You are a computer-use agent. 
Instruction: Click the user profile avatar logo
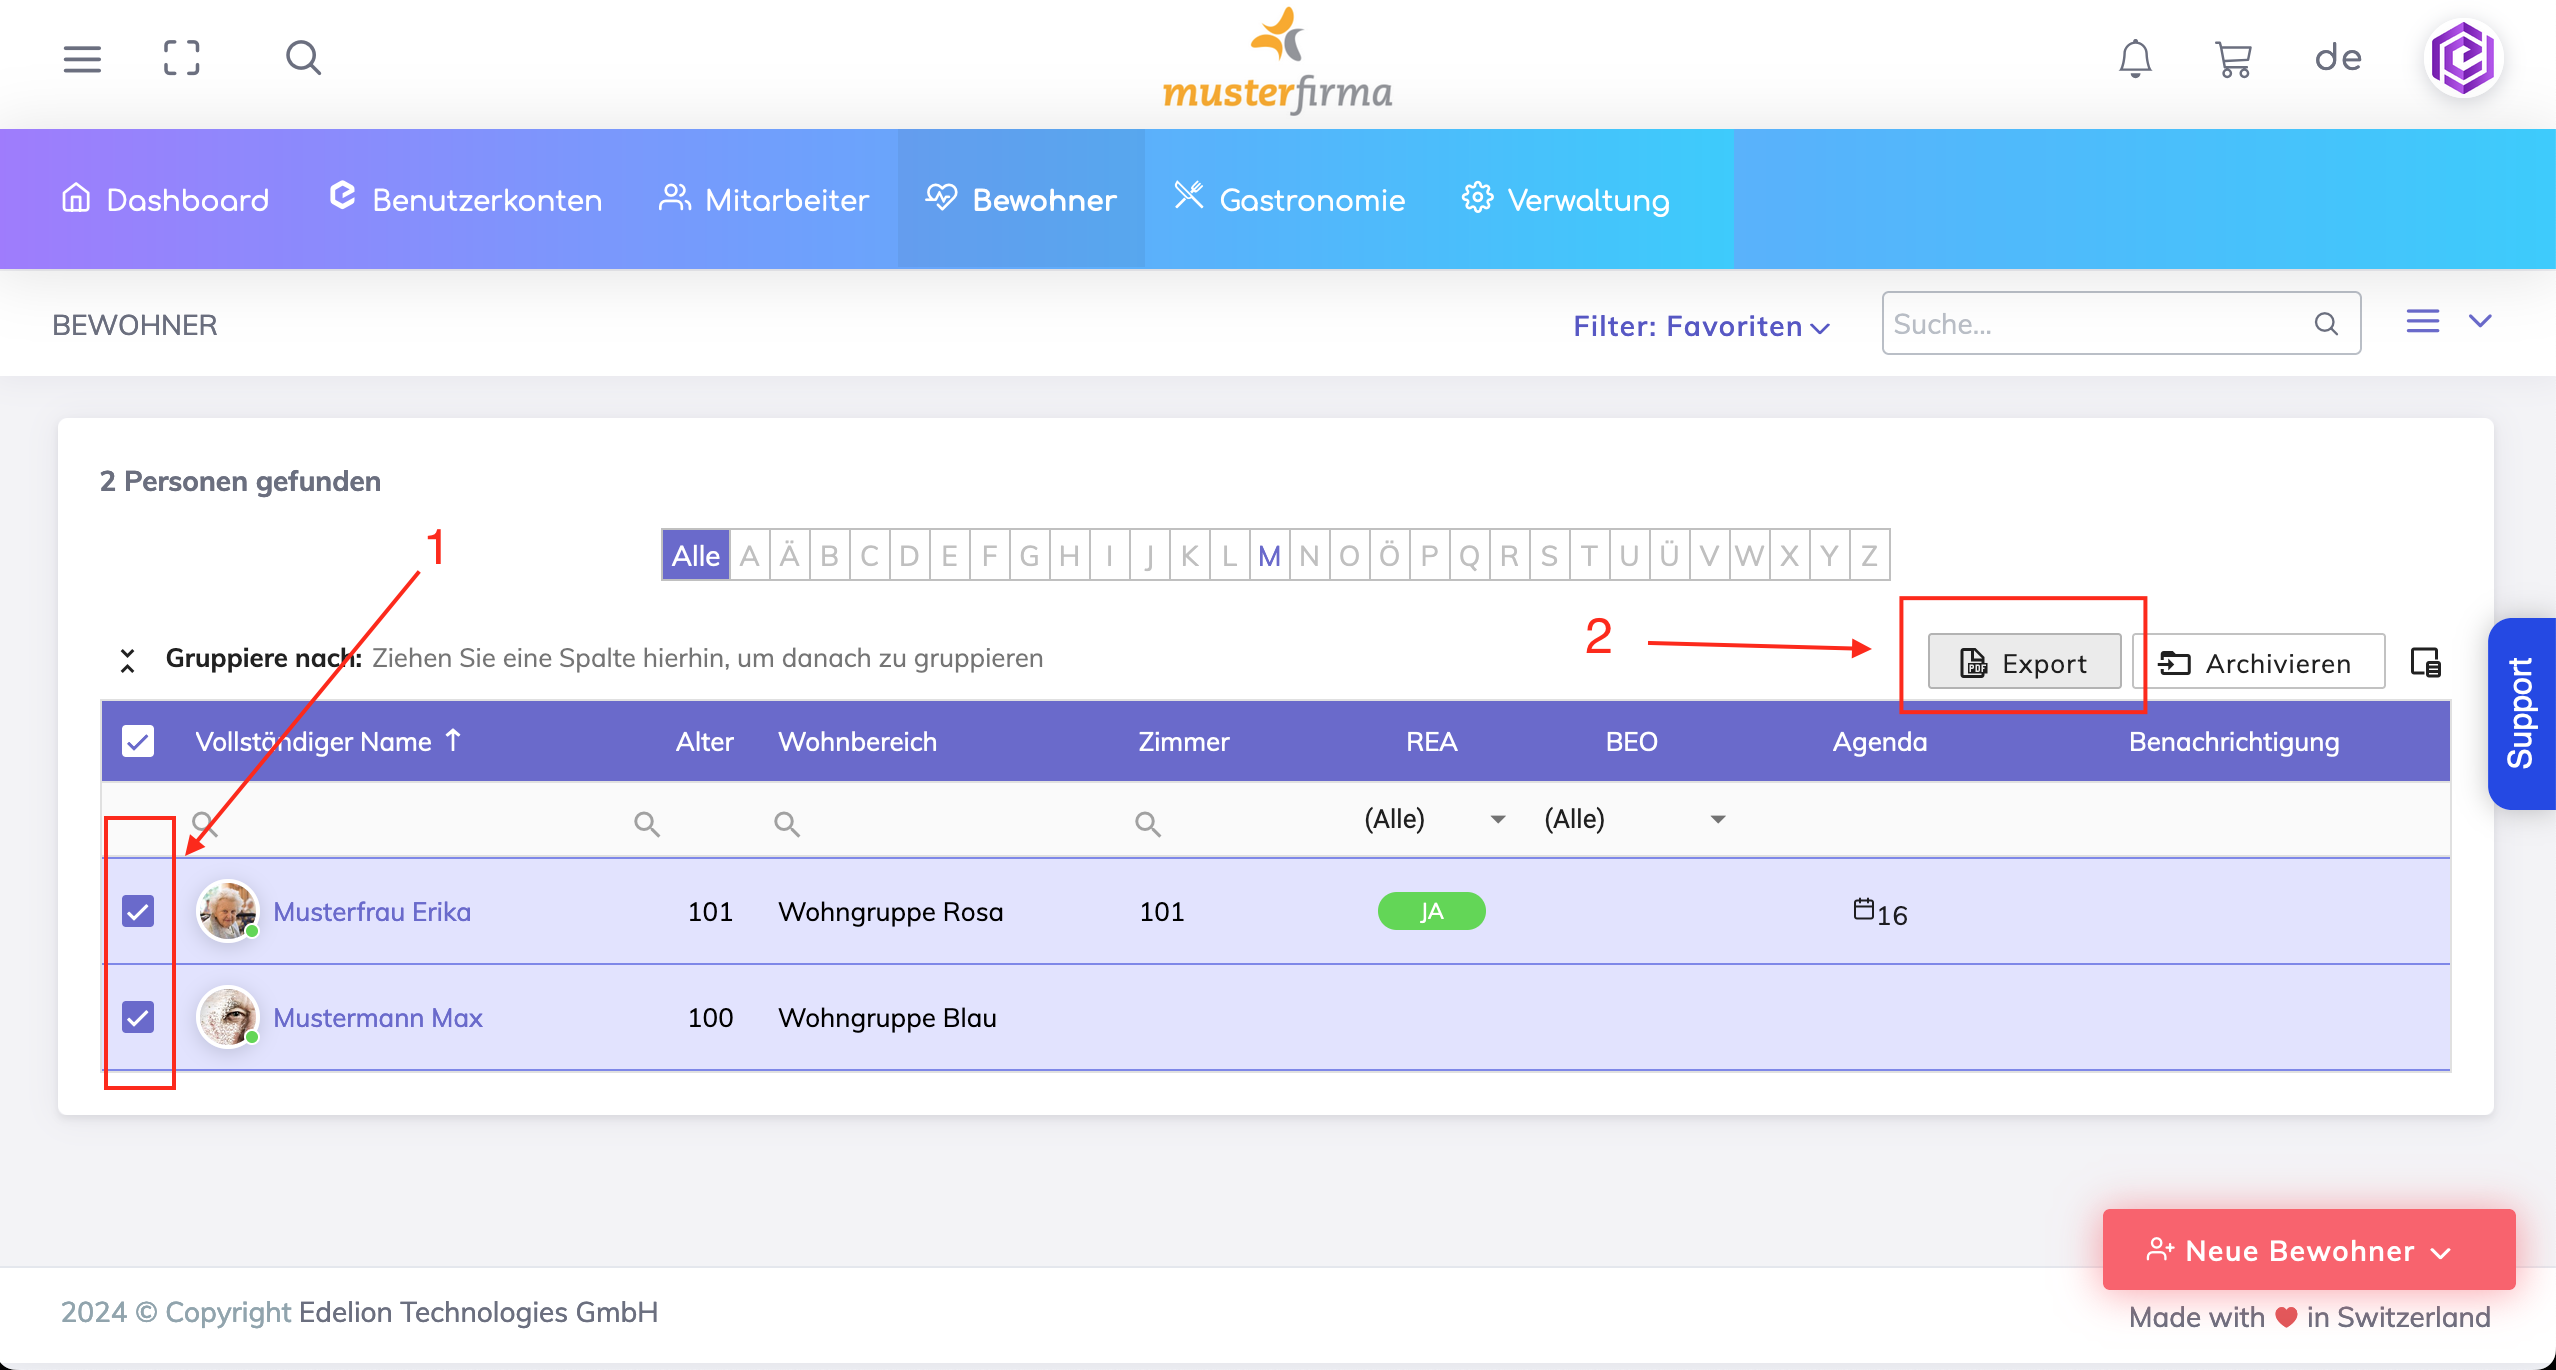(2463, 59)
